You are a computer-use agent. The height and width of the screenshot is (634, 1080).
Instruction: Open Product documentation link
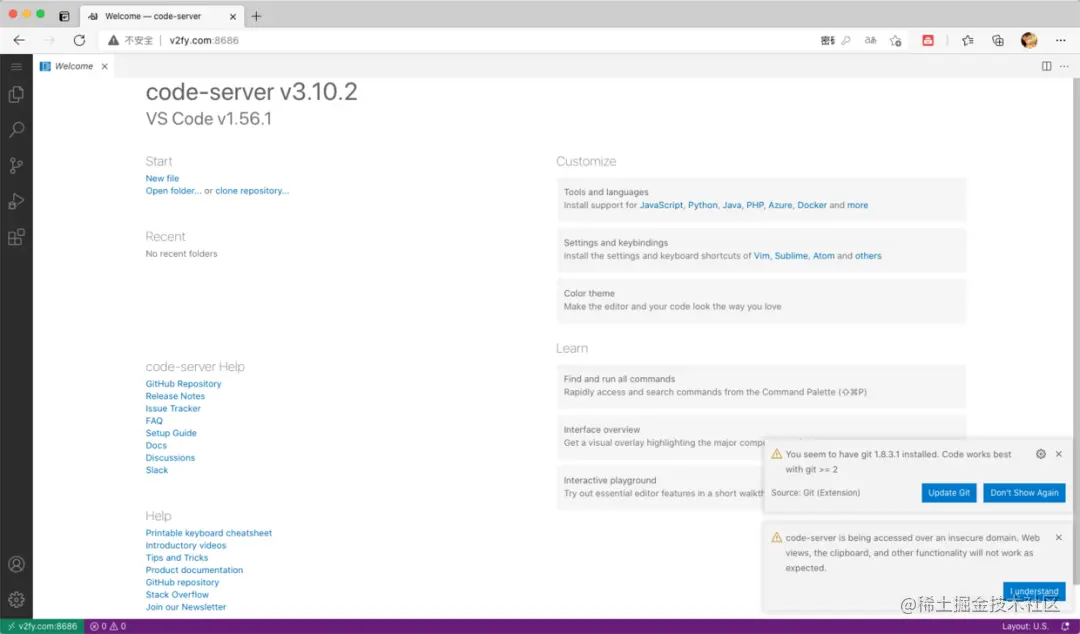pos(194,571)
